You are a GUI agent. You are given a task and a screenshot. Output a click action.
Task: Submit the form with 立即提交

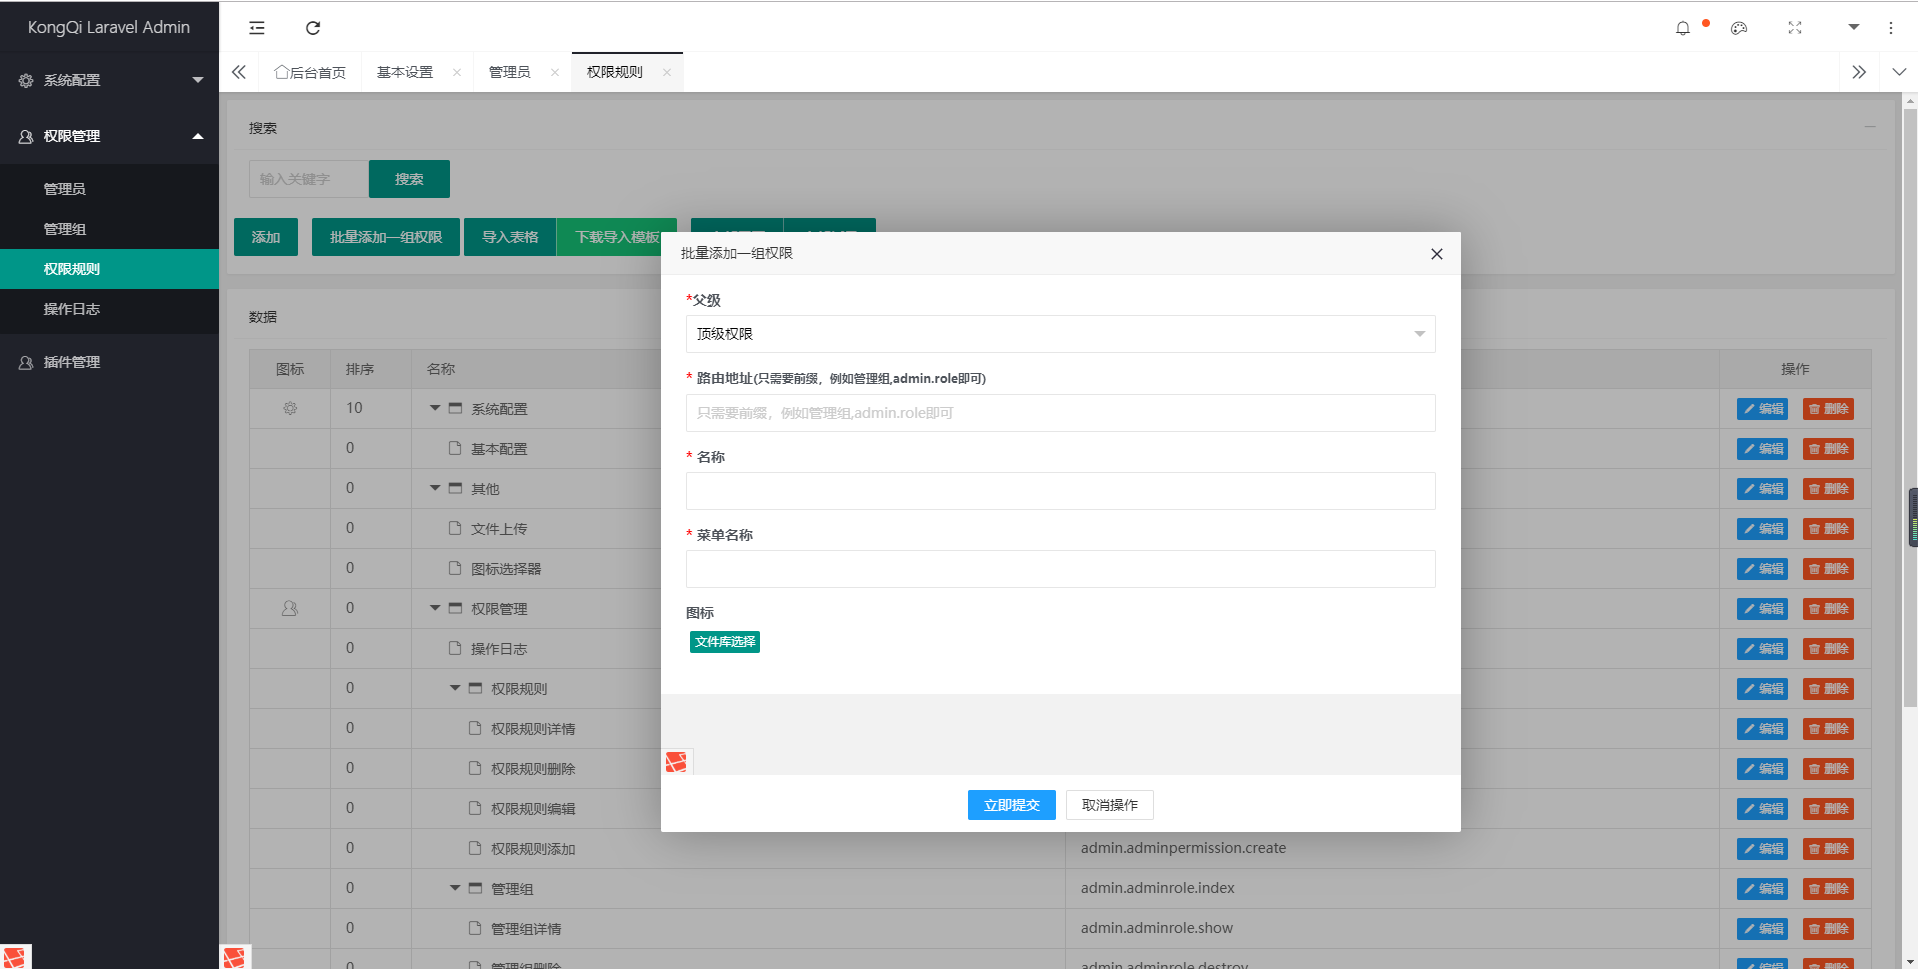point(1012,805)
